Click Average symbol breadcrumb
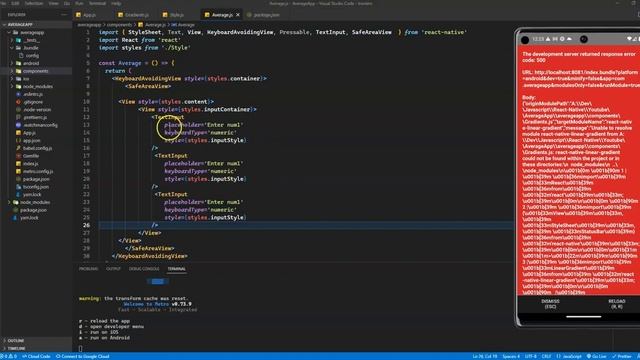Screen dimensions: 640x360 pyautogui.click(x=183, y=25)
